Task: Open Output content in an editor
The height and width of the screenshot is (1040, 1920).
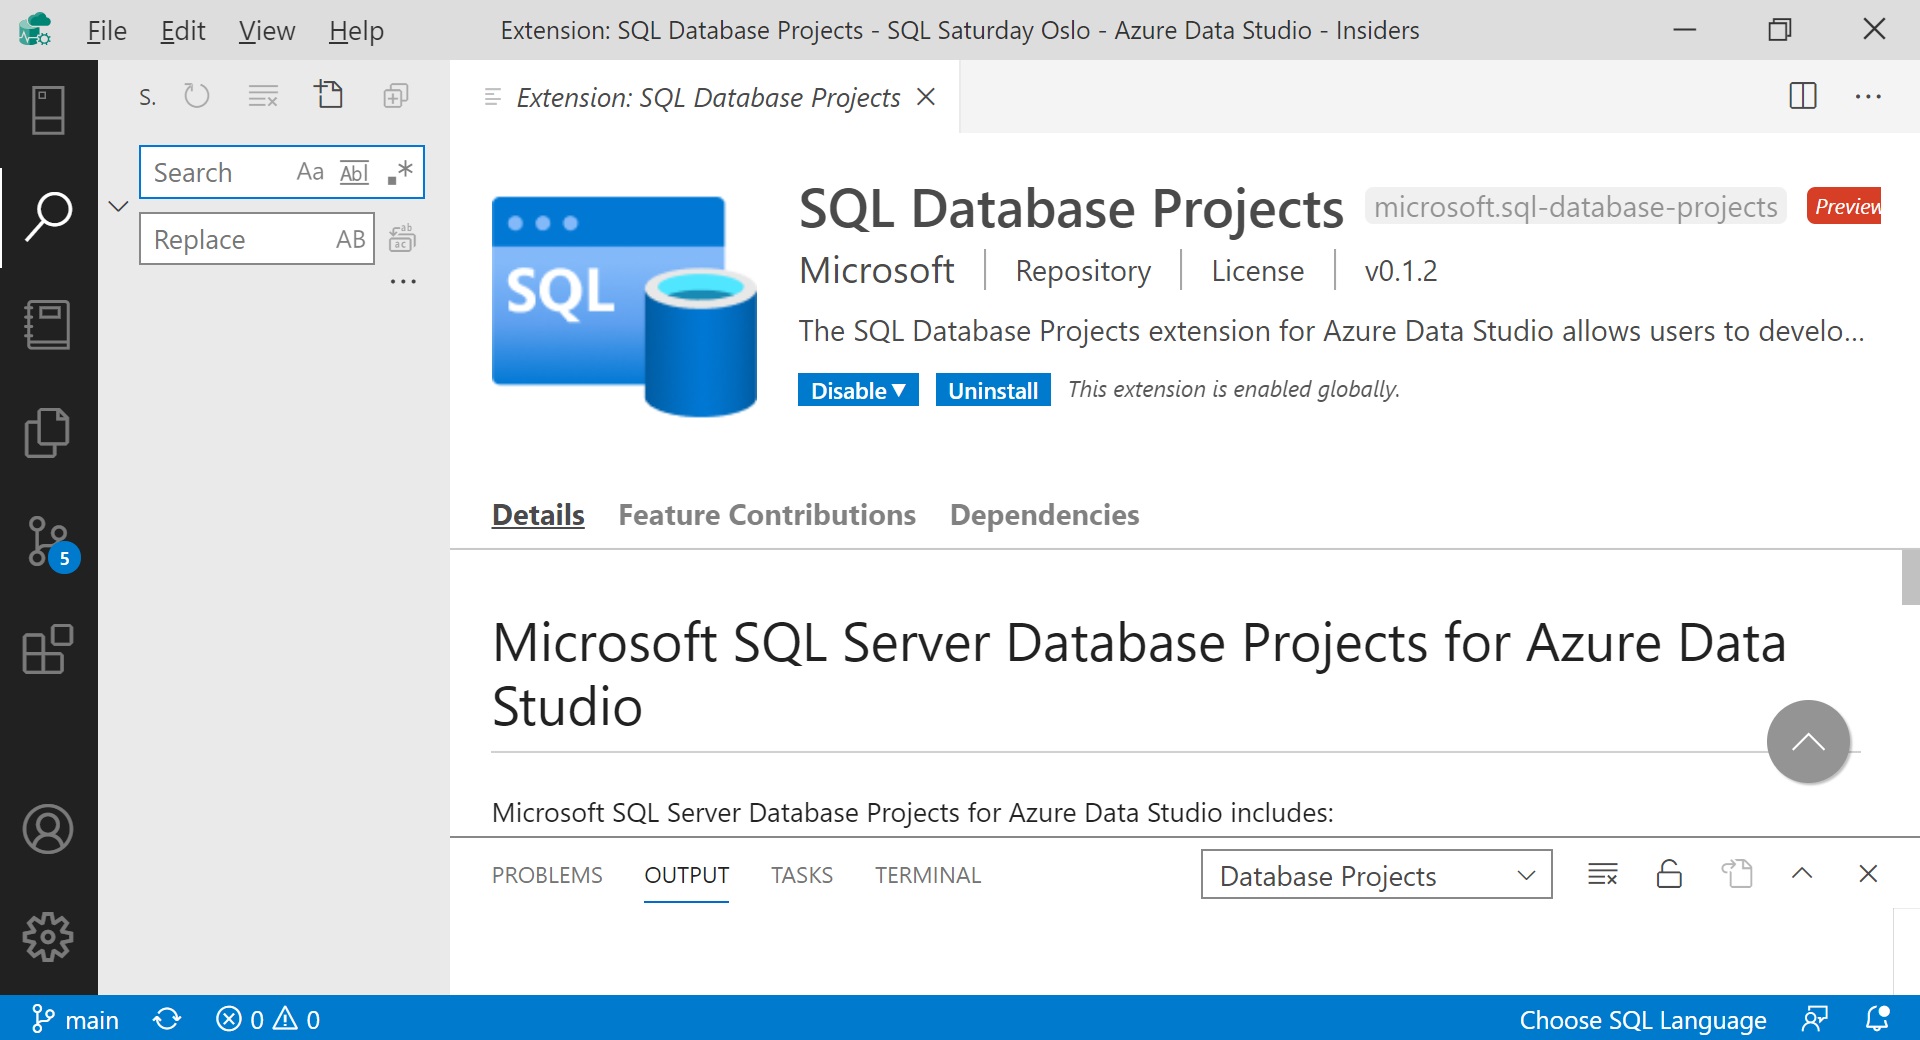Action: pos(1737,874)
